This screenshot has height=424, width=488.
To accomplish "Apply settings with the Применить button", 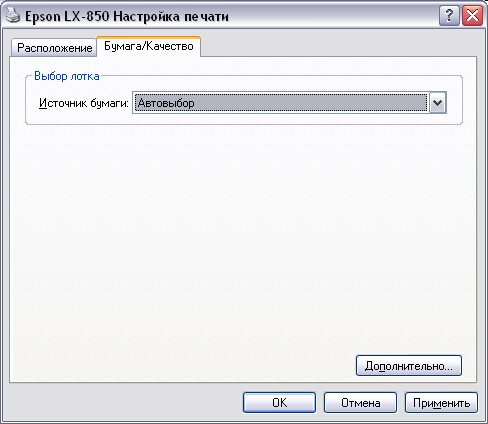I will point(441,403).
